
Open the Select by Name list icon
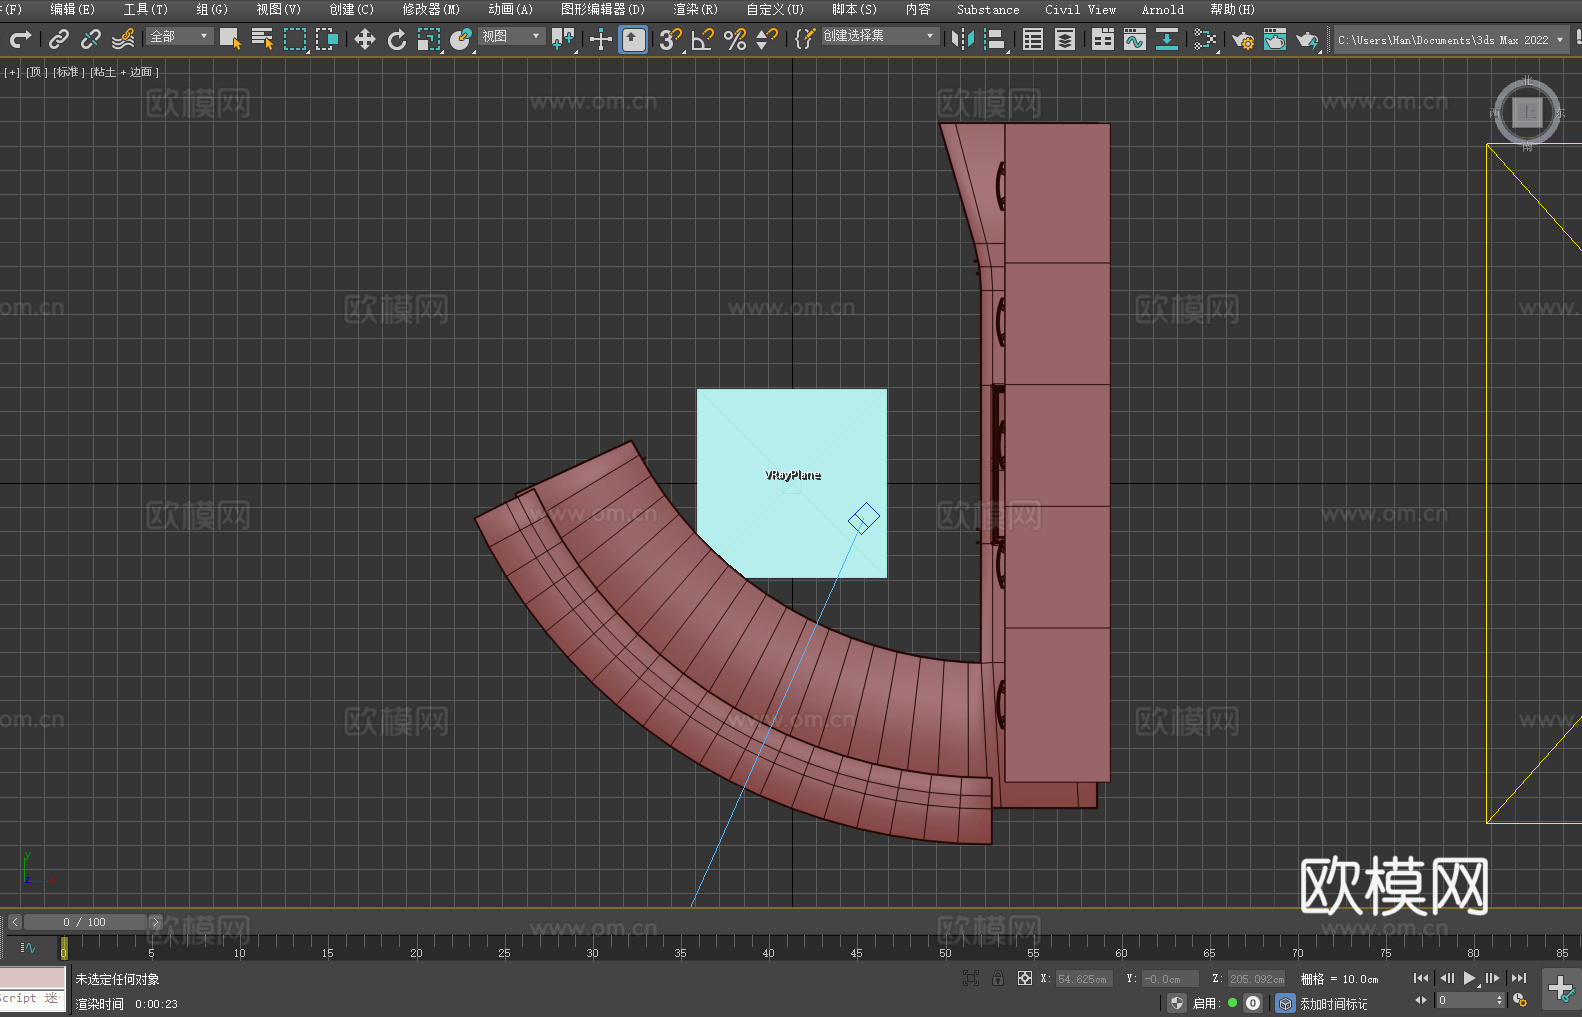pos(262,39)
